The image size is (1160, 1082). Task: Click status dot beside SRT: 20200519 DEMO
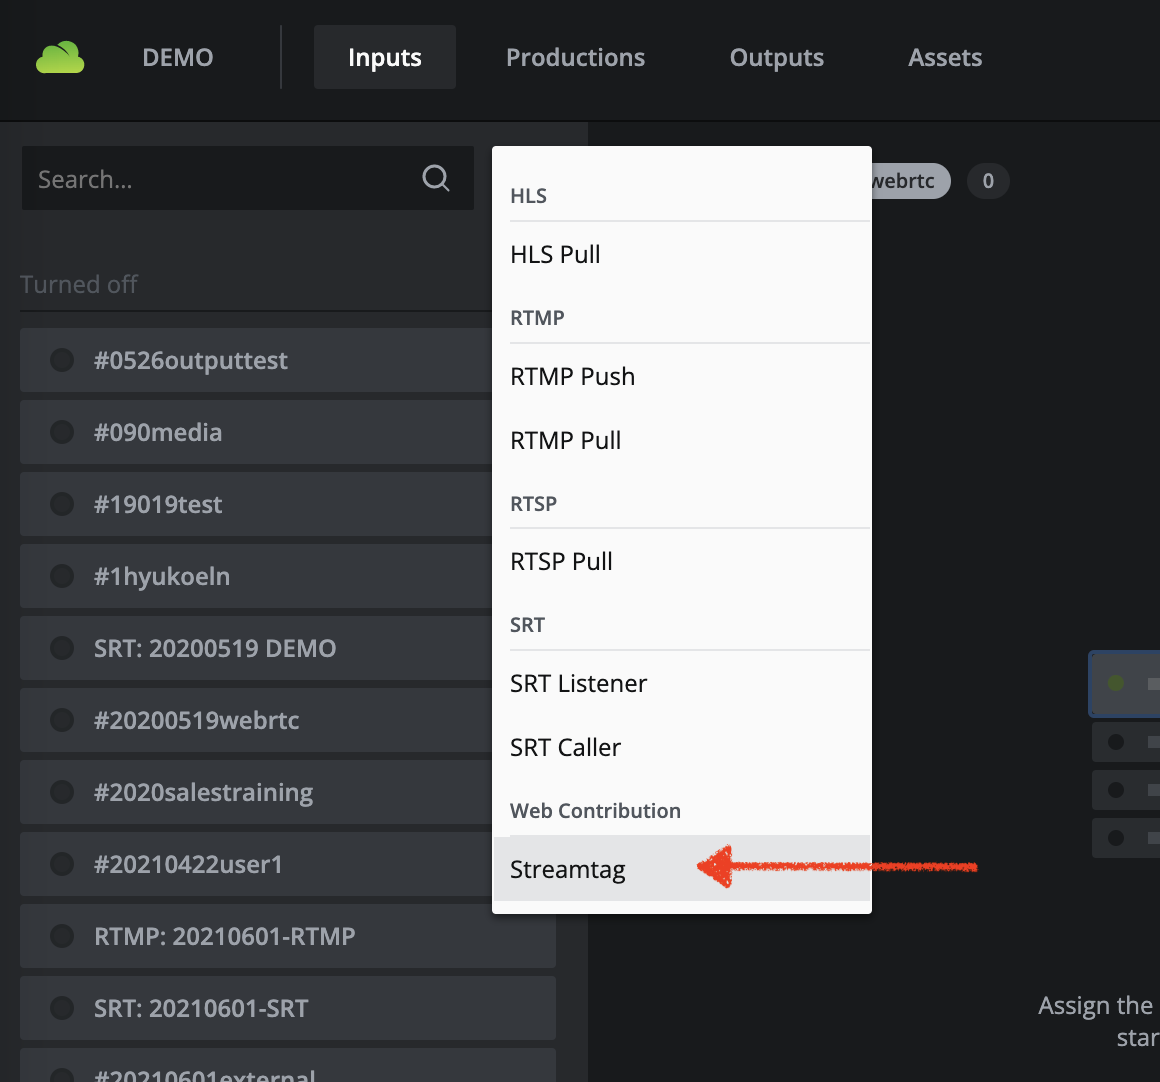[62, 648]
